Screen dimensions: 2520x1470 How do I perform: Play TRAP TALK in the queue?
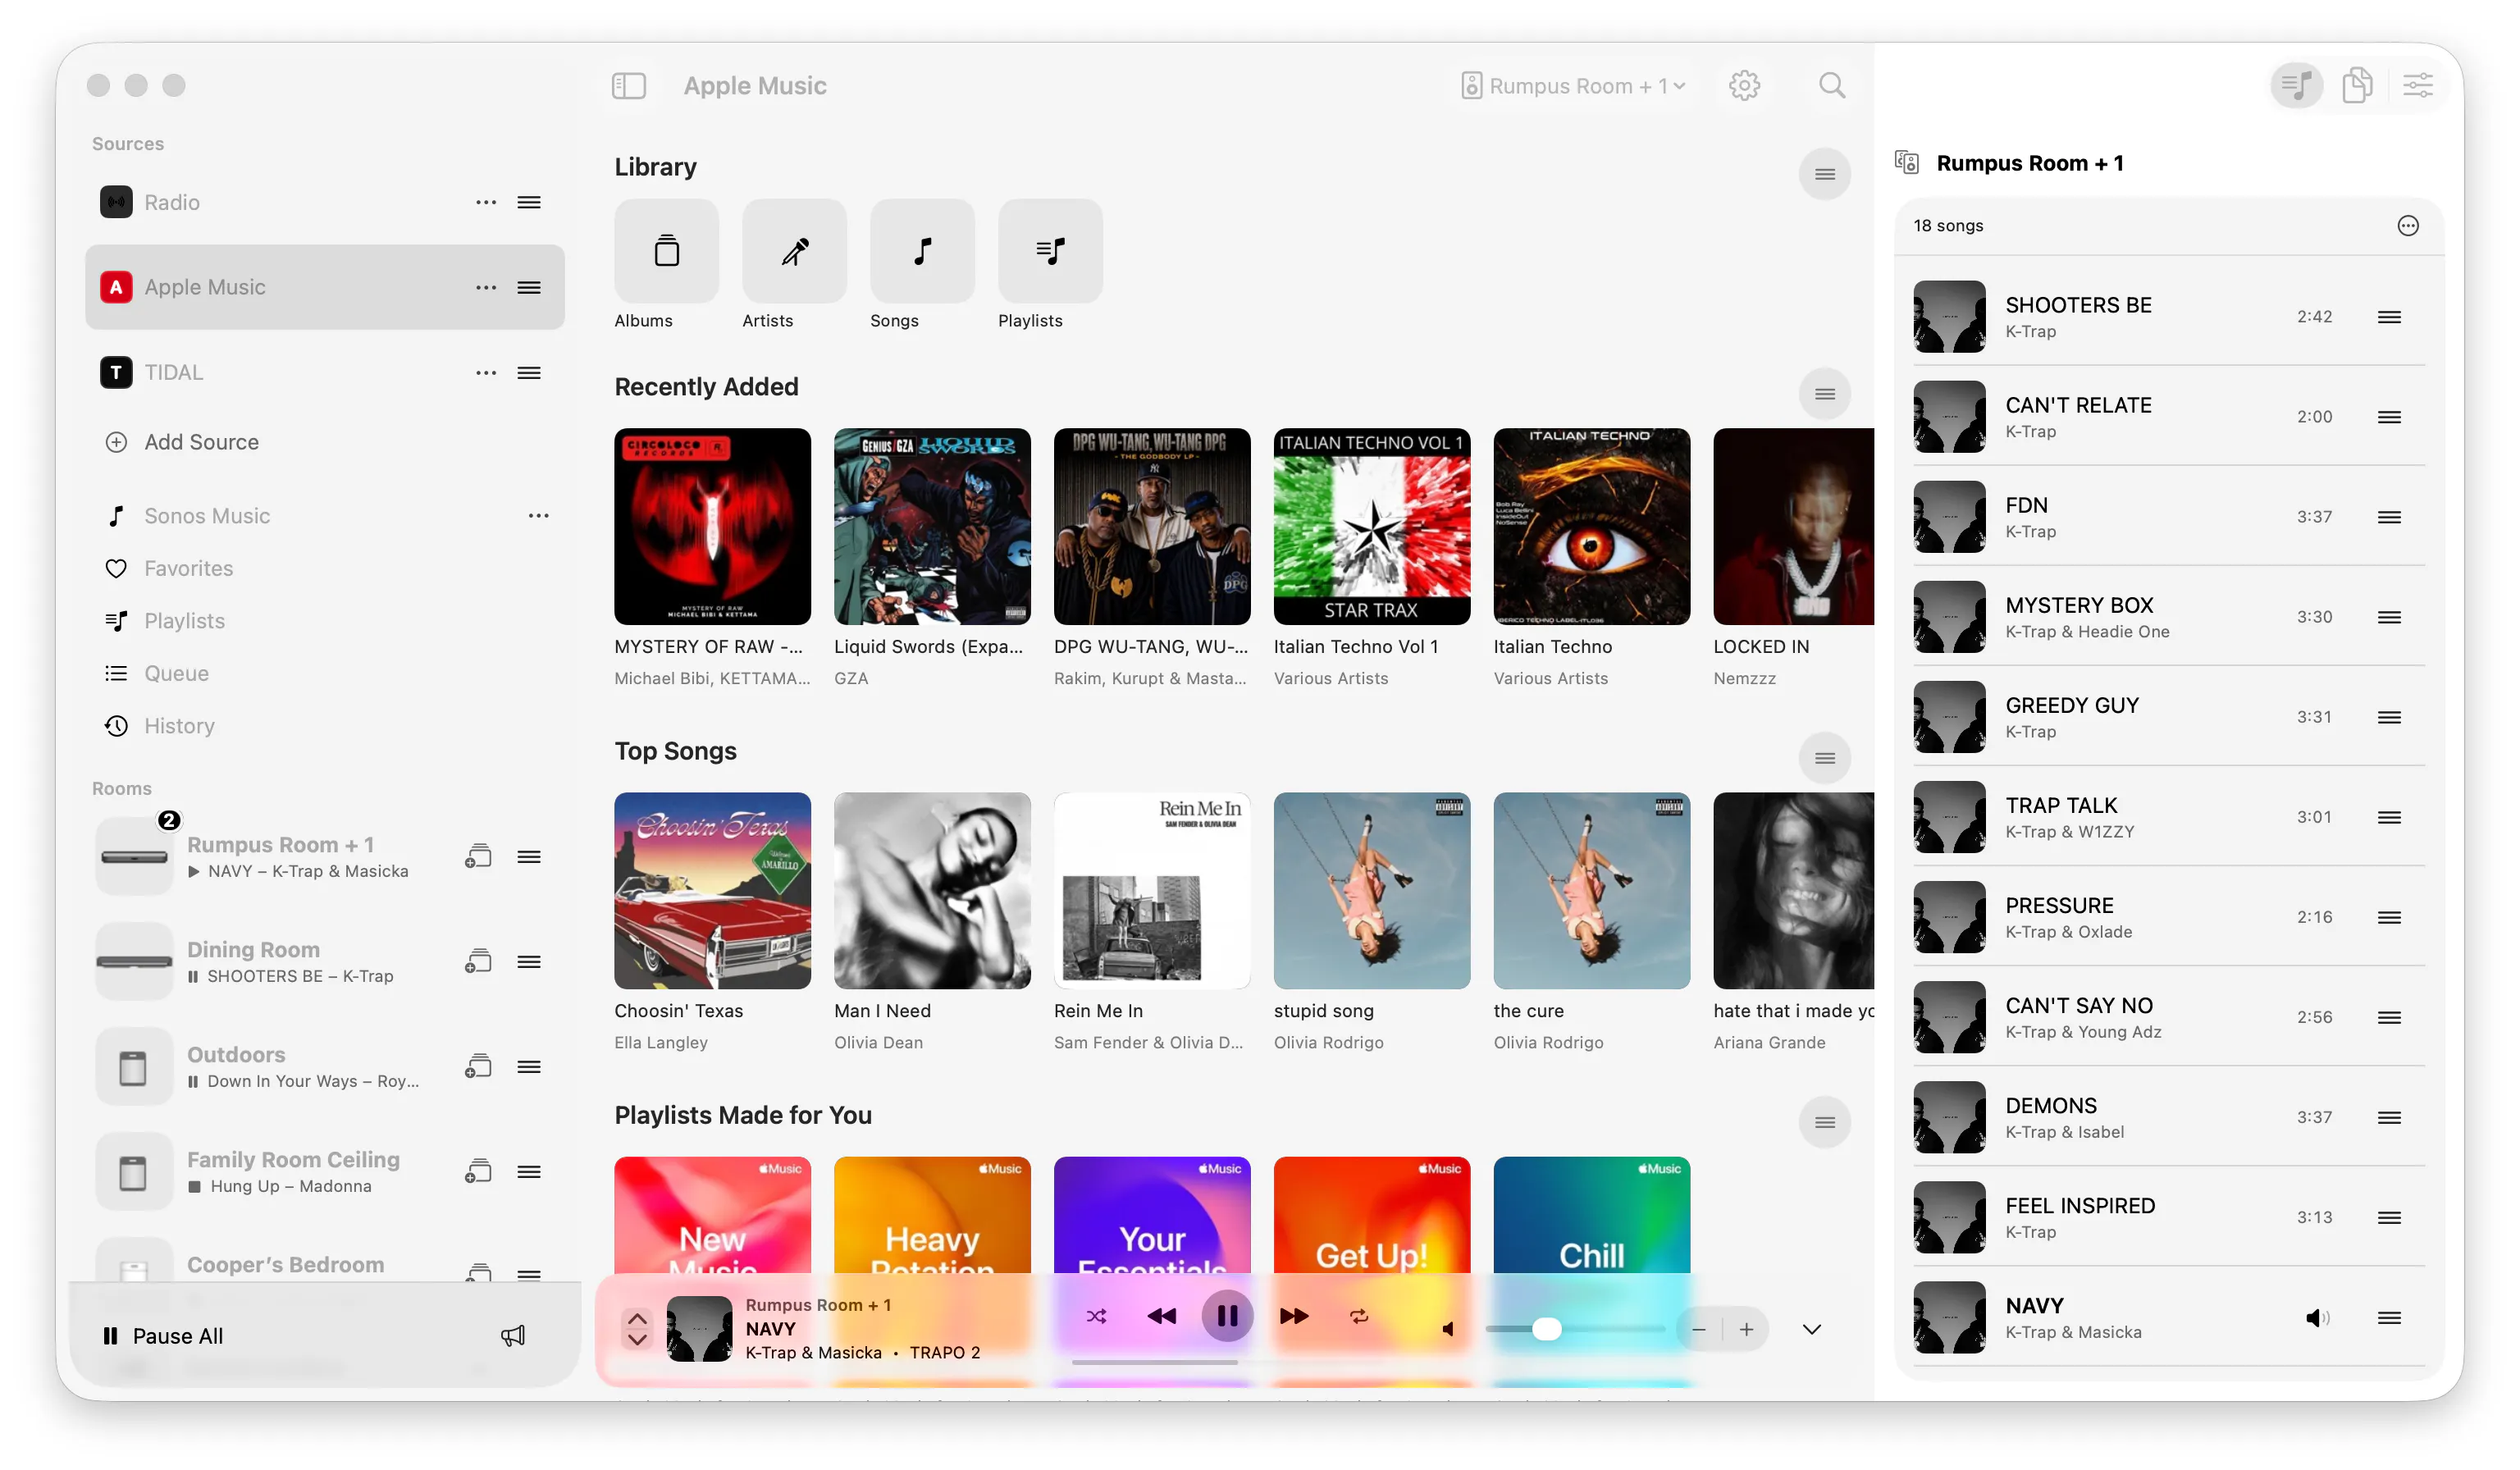pos(2168,817)
